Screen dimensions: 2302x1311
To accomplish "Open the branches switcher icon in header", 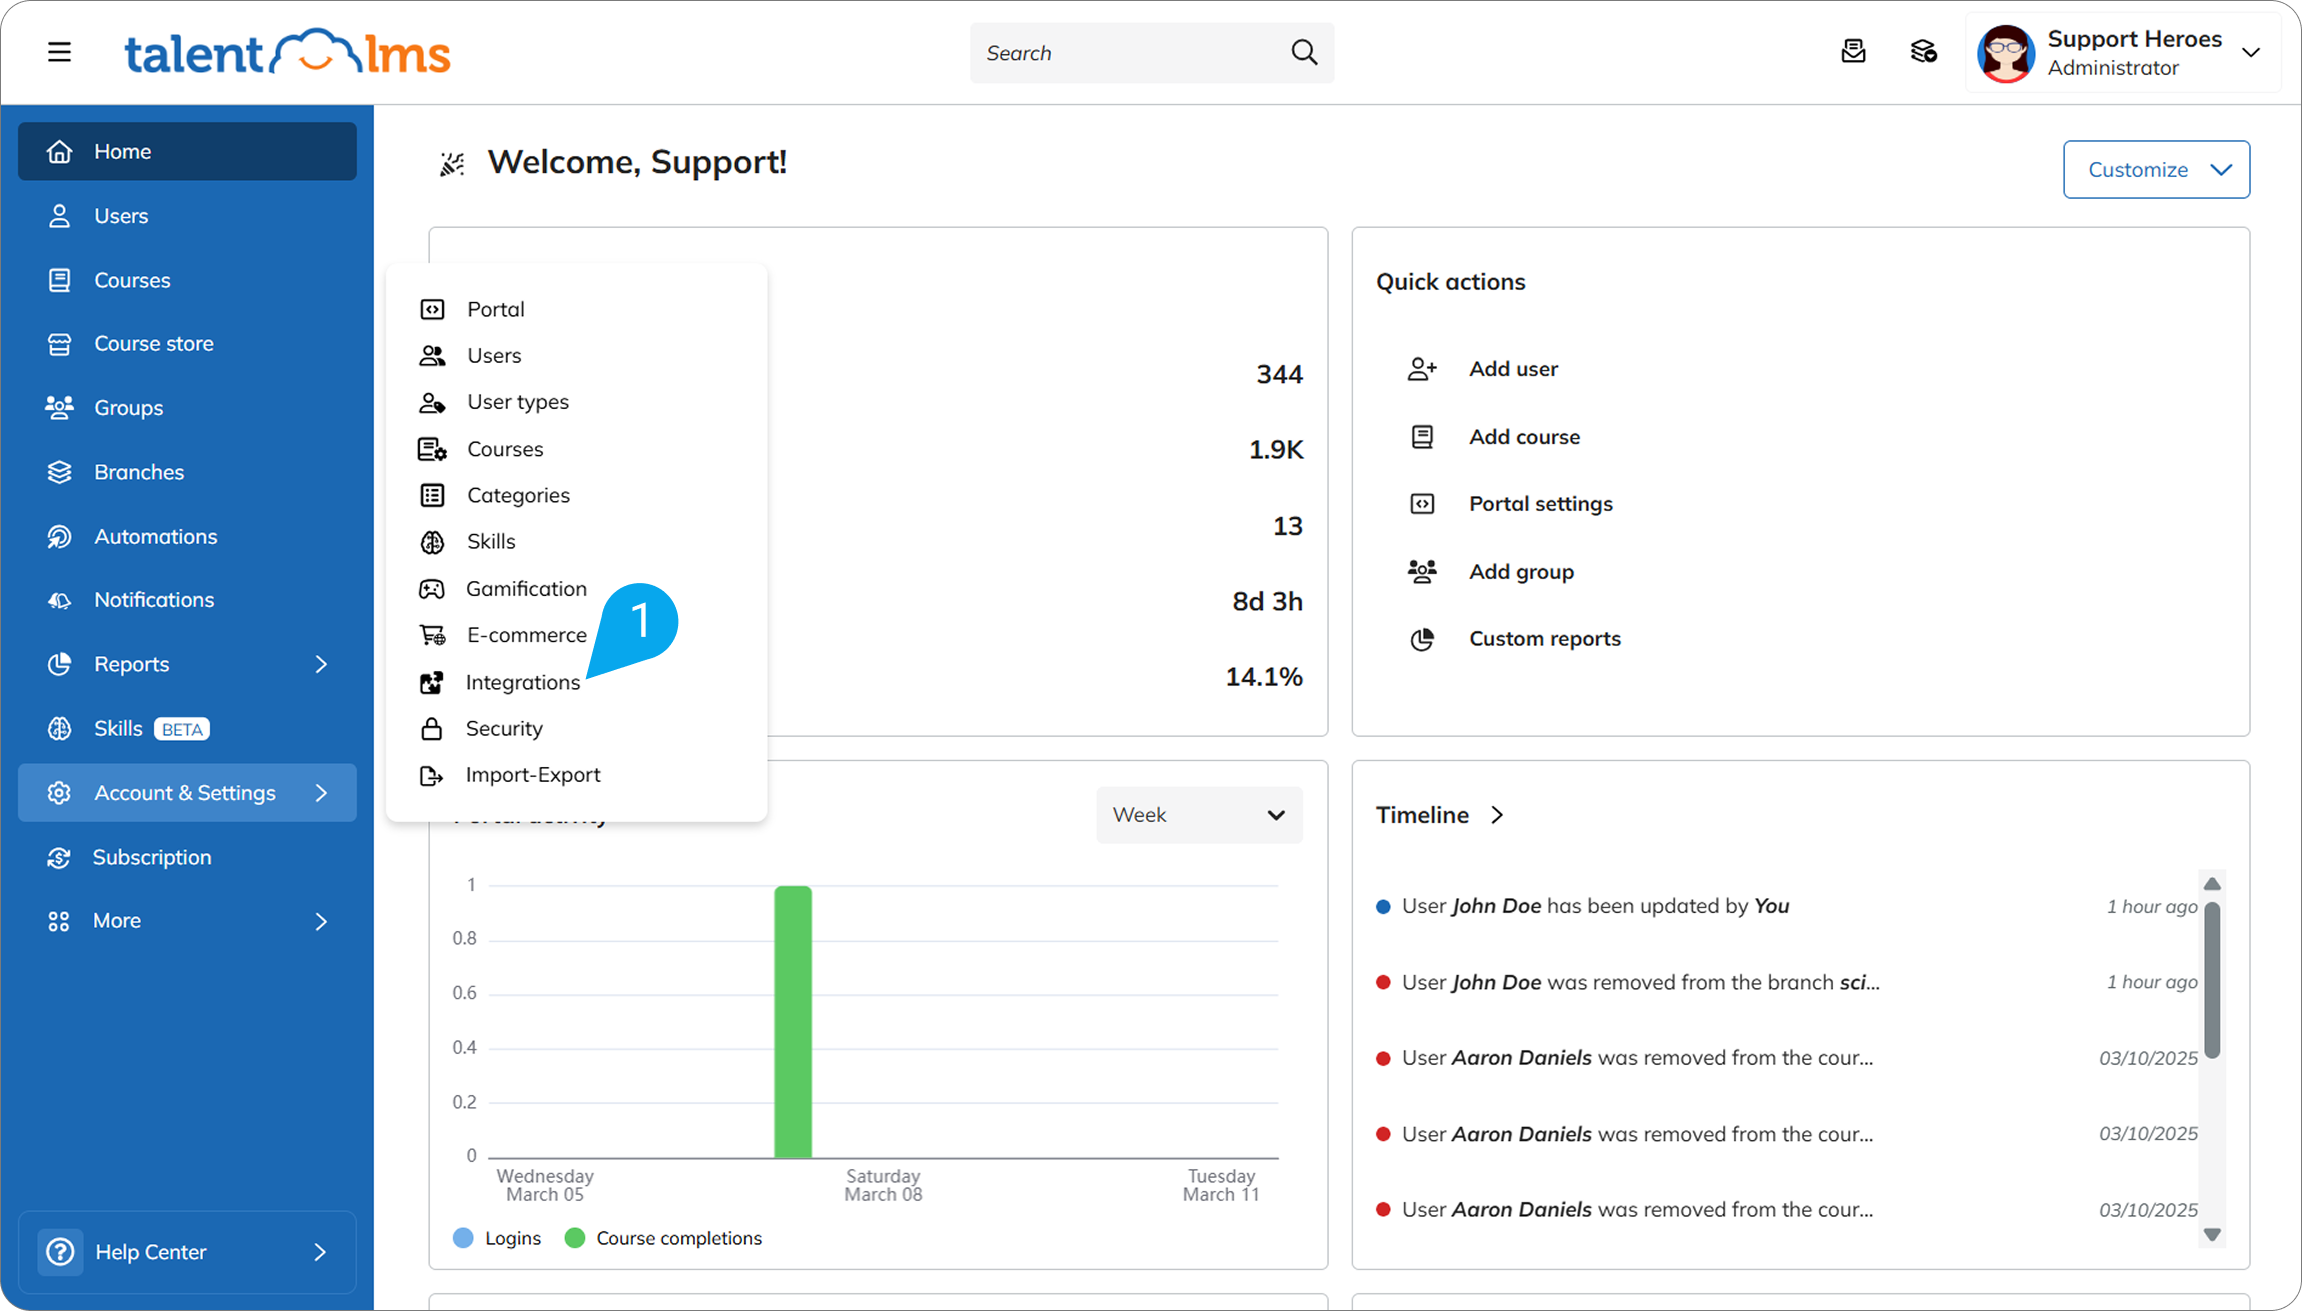I will (1923, 52).
